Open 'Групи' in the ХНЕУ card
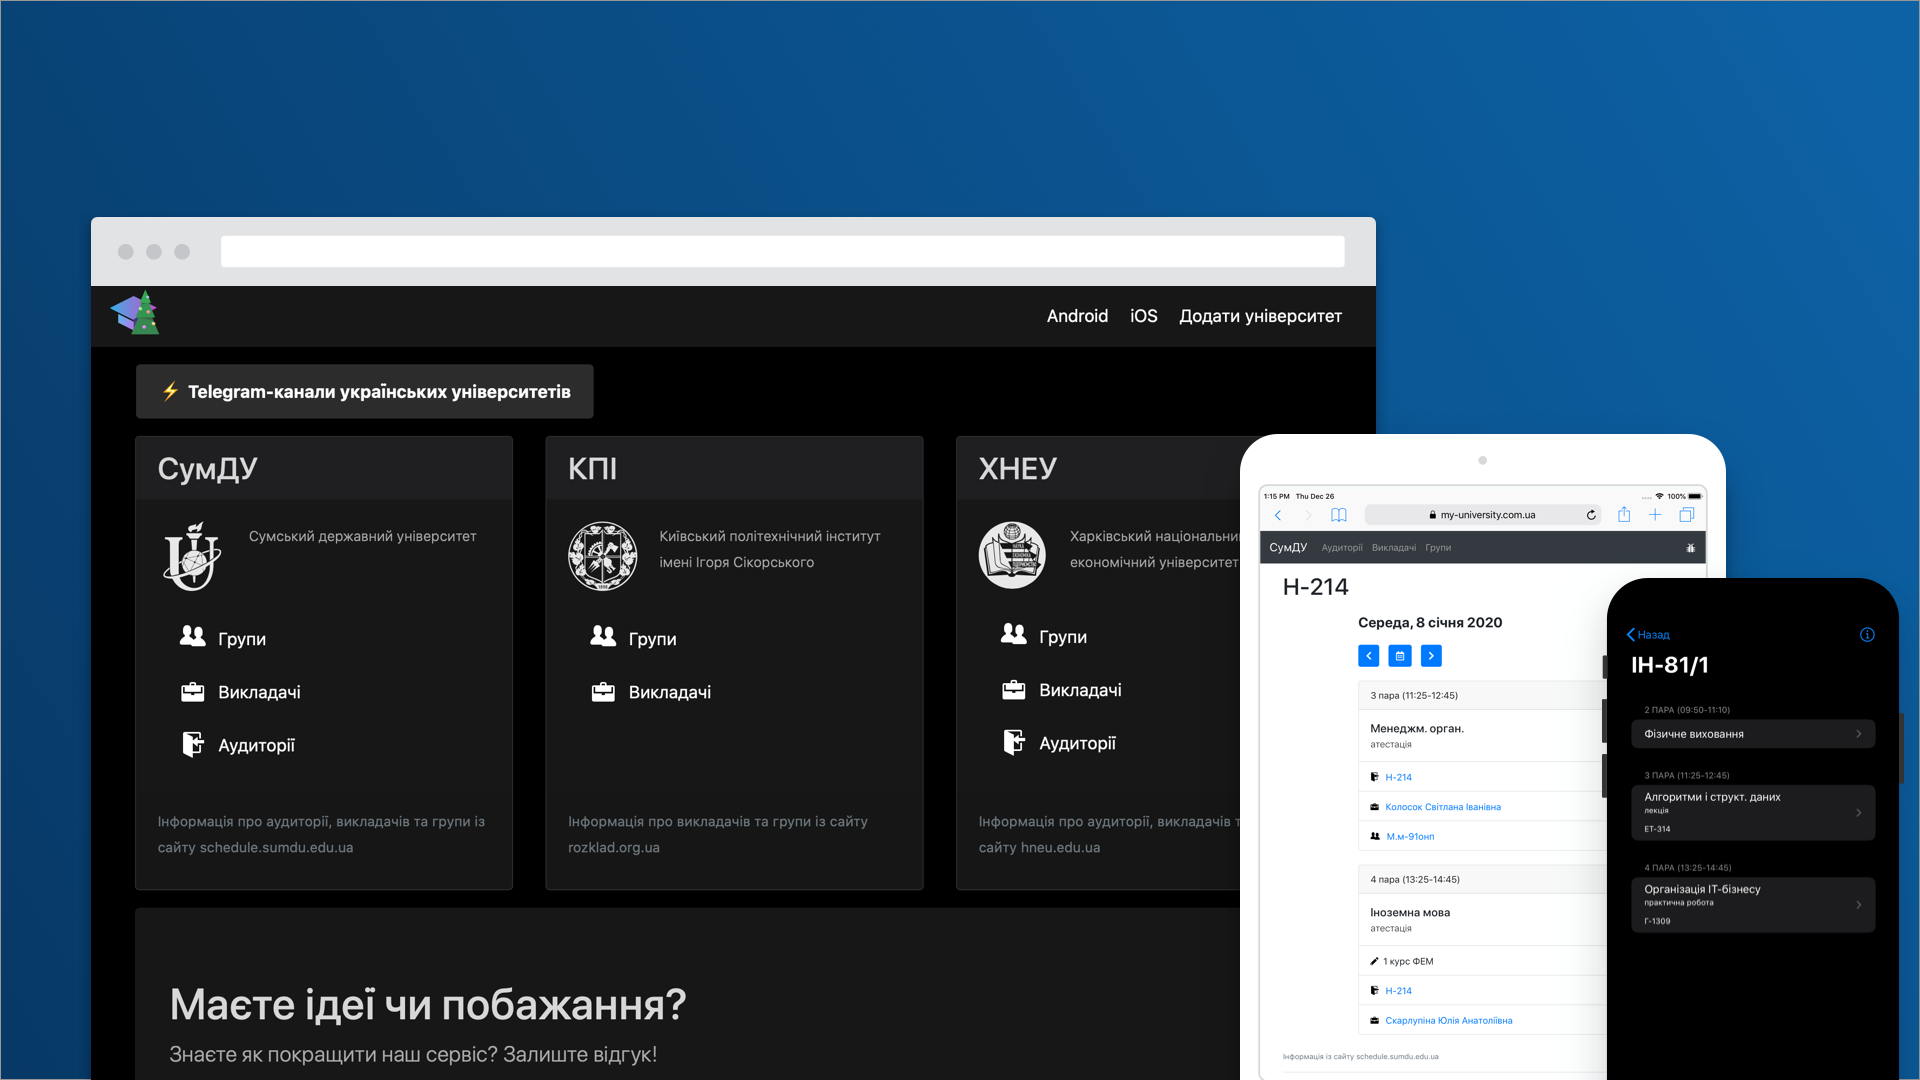The height and width of the screenshot is (1080, 1920). coord(1063,637)
